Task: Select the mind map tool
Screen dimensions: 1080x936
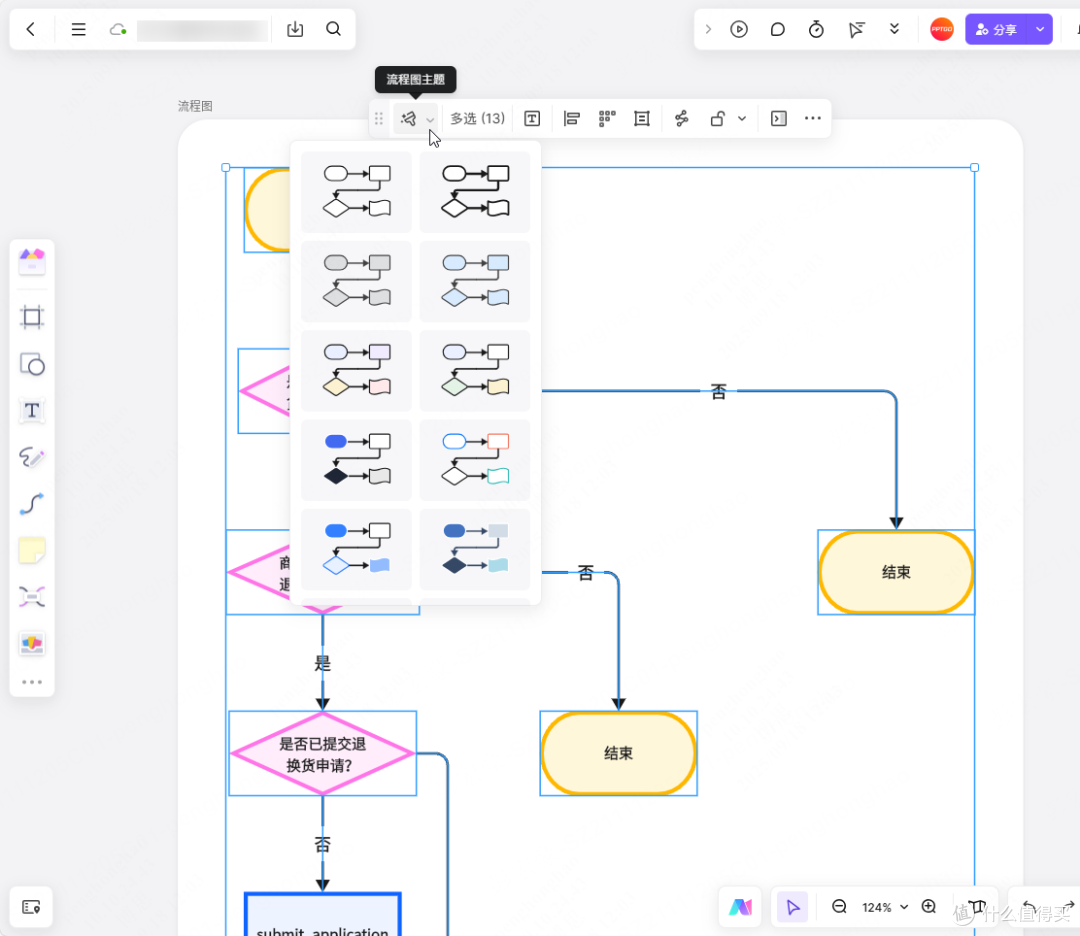Action: point(32,596)
